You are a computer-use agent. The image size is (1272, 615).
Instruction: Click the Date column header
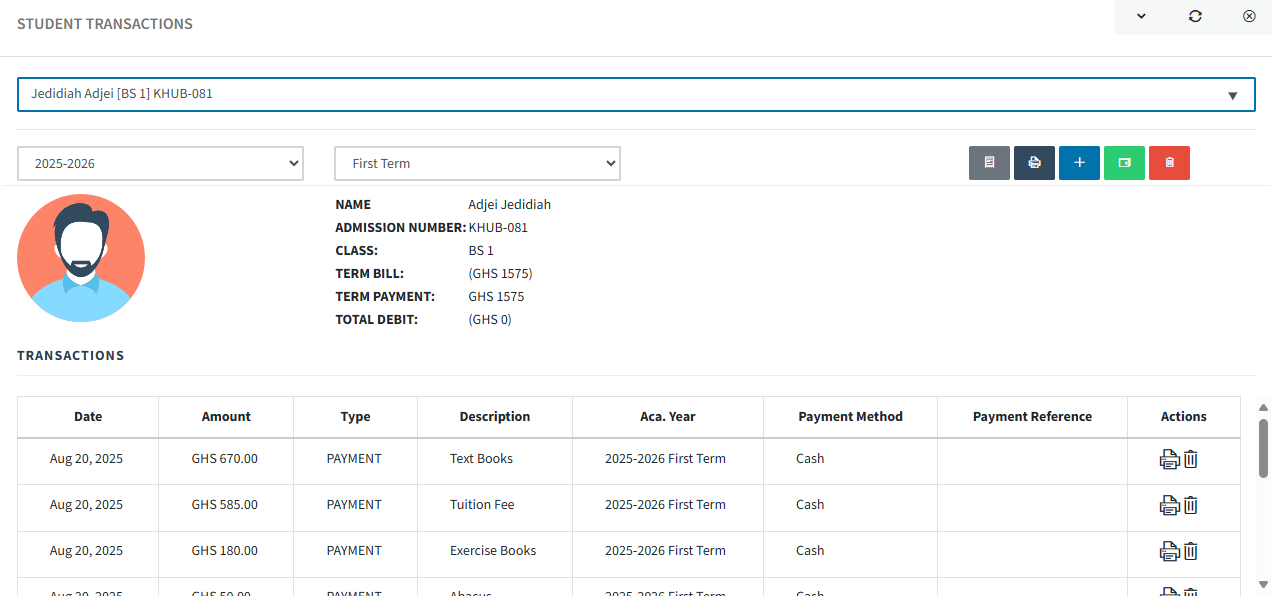coord(88,417)
